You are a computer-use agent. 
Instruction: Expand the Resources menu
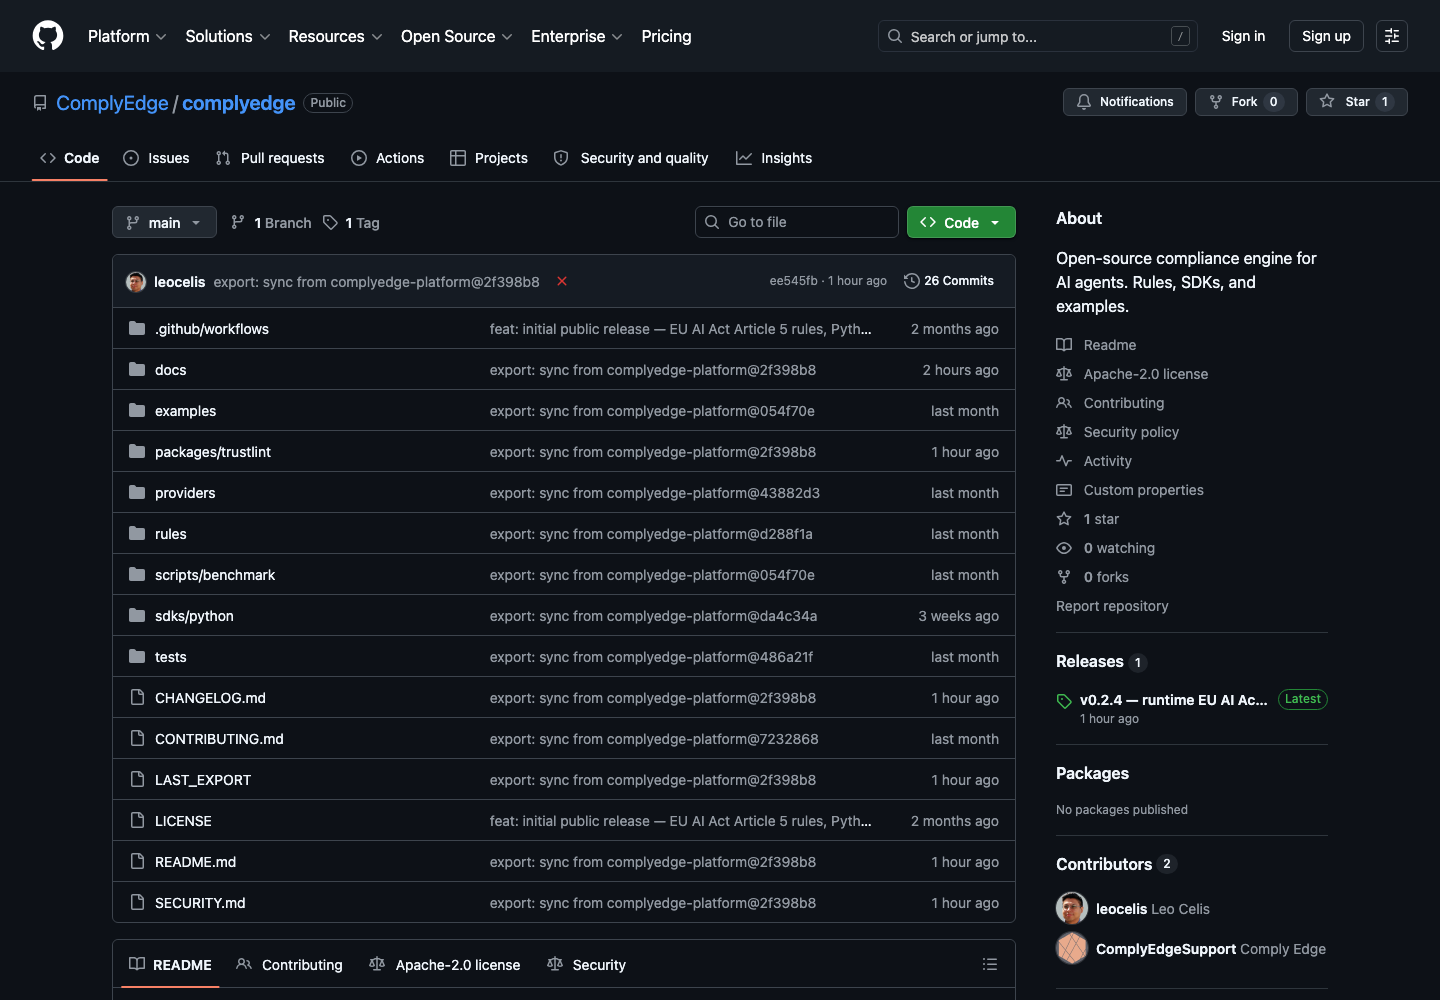(335, 36)
